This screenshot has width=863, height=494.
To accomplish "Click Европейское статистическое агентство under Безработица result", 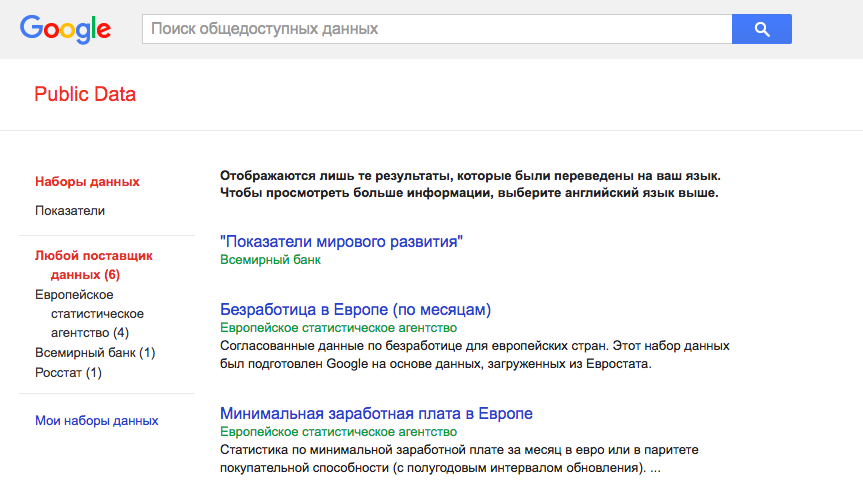I will (338, 328).
